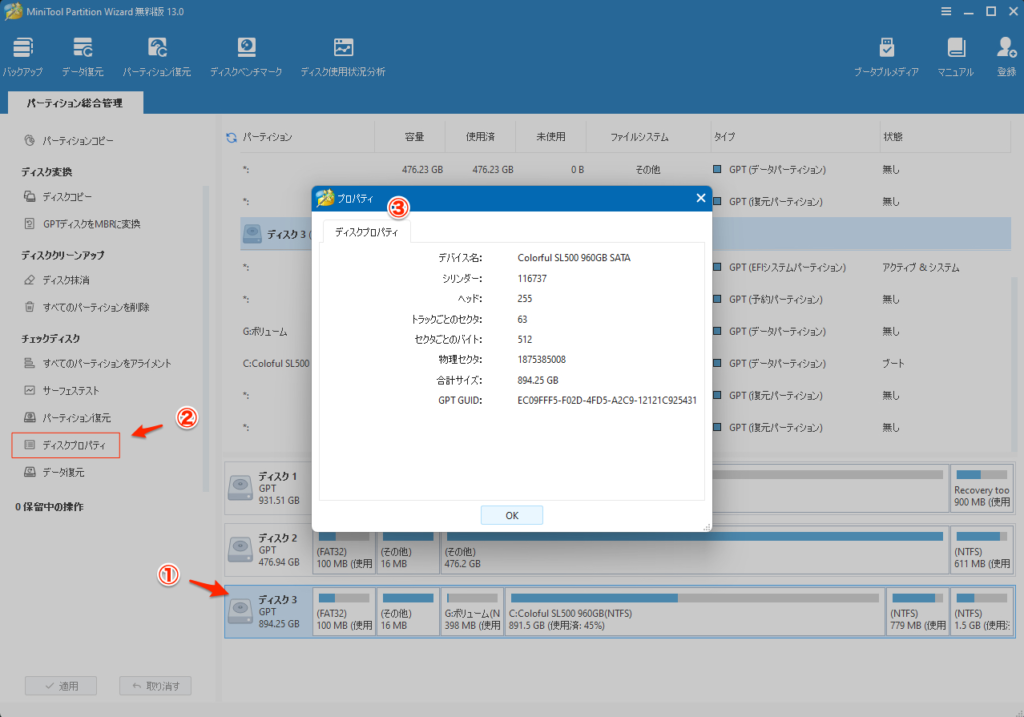Open ディスク使用状況分析 (Space Analyzer)
The height and width of the screenshot is (717, 1024).
(x=343, y=57)
